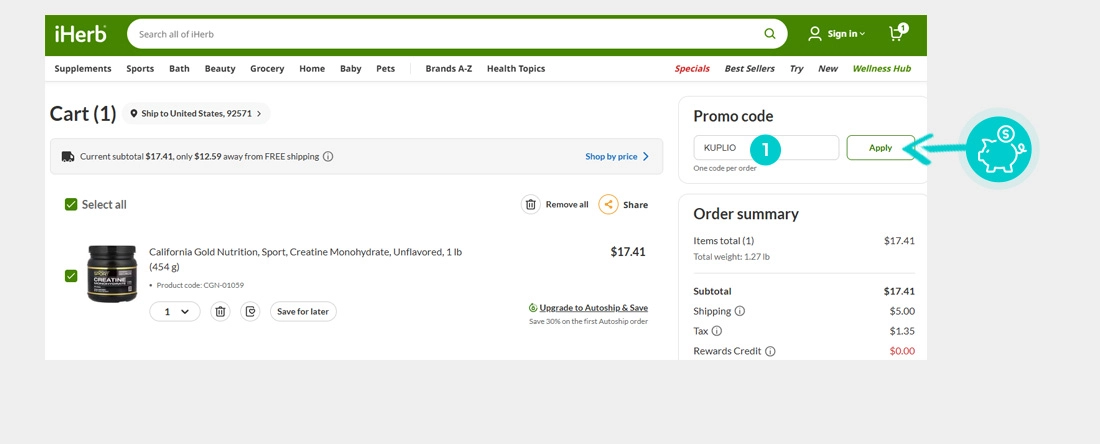1100x444 pixels.
Task: Click the orange Share icon
Action: 608,204
